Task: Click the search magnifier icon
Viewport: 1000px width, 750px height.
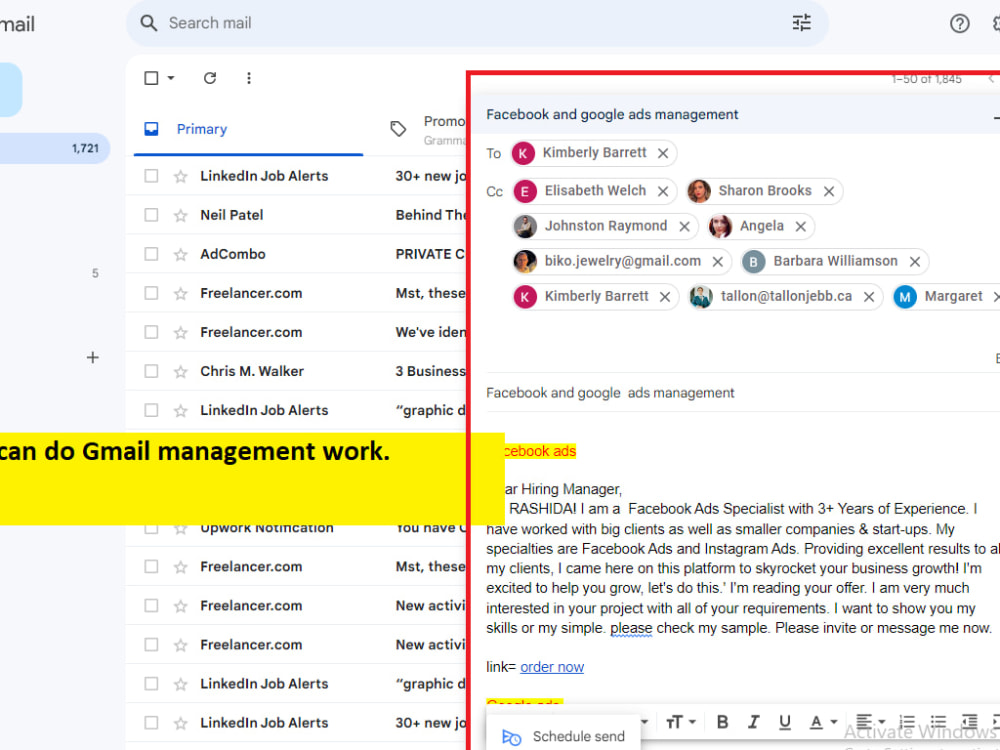Action: pyautogui.click(x=149, y=24)
